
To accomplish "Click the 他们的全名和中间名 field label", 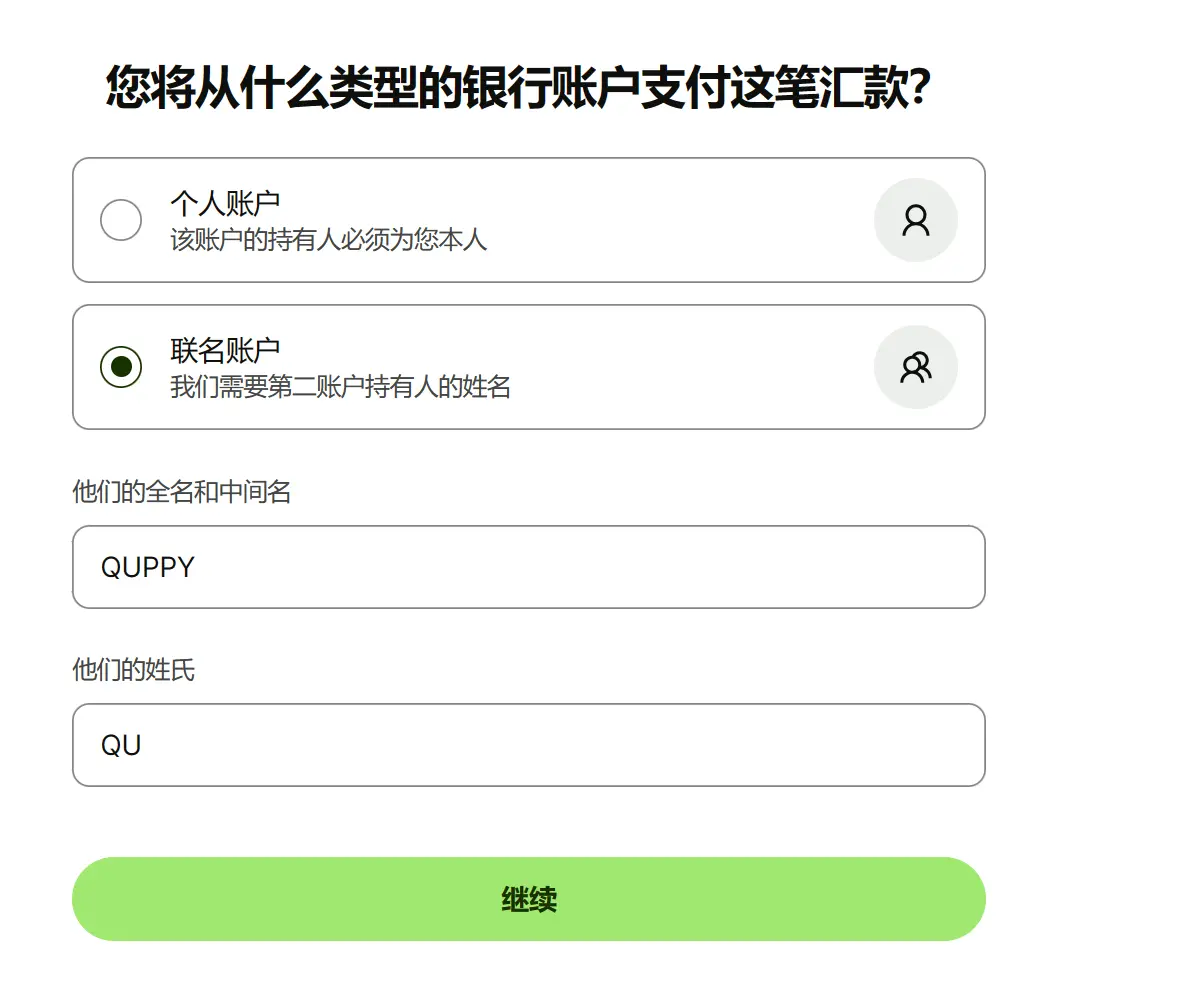I will coord(182,492).
